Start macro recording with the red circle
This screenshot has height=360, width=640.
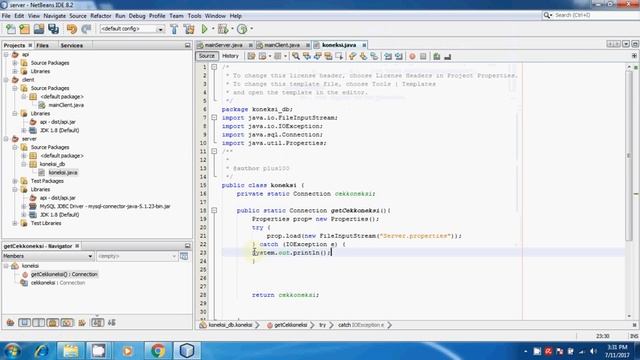coord(412,56)
